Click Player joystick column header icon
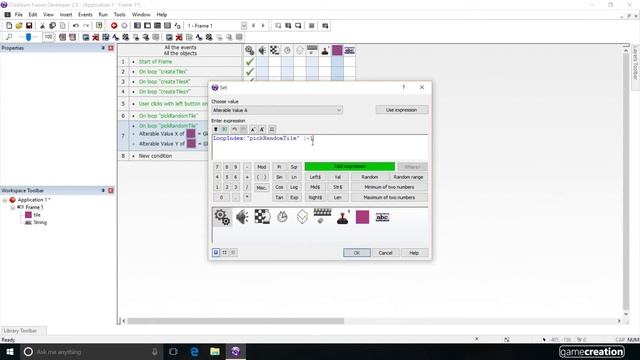Image resolution: width=640 pixels, height=360 pixels. pyautogui.click(x=325, y=50)
